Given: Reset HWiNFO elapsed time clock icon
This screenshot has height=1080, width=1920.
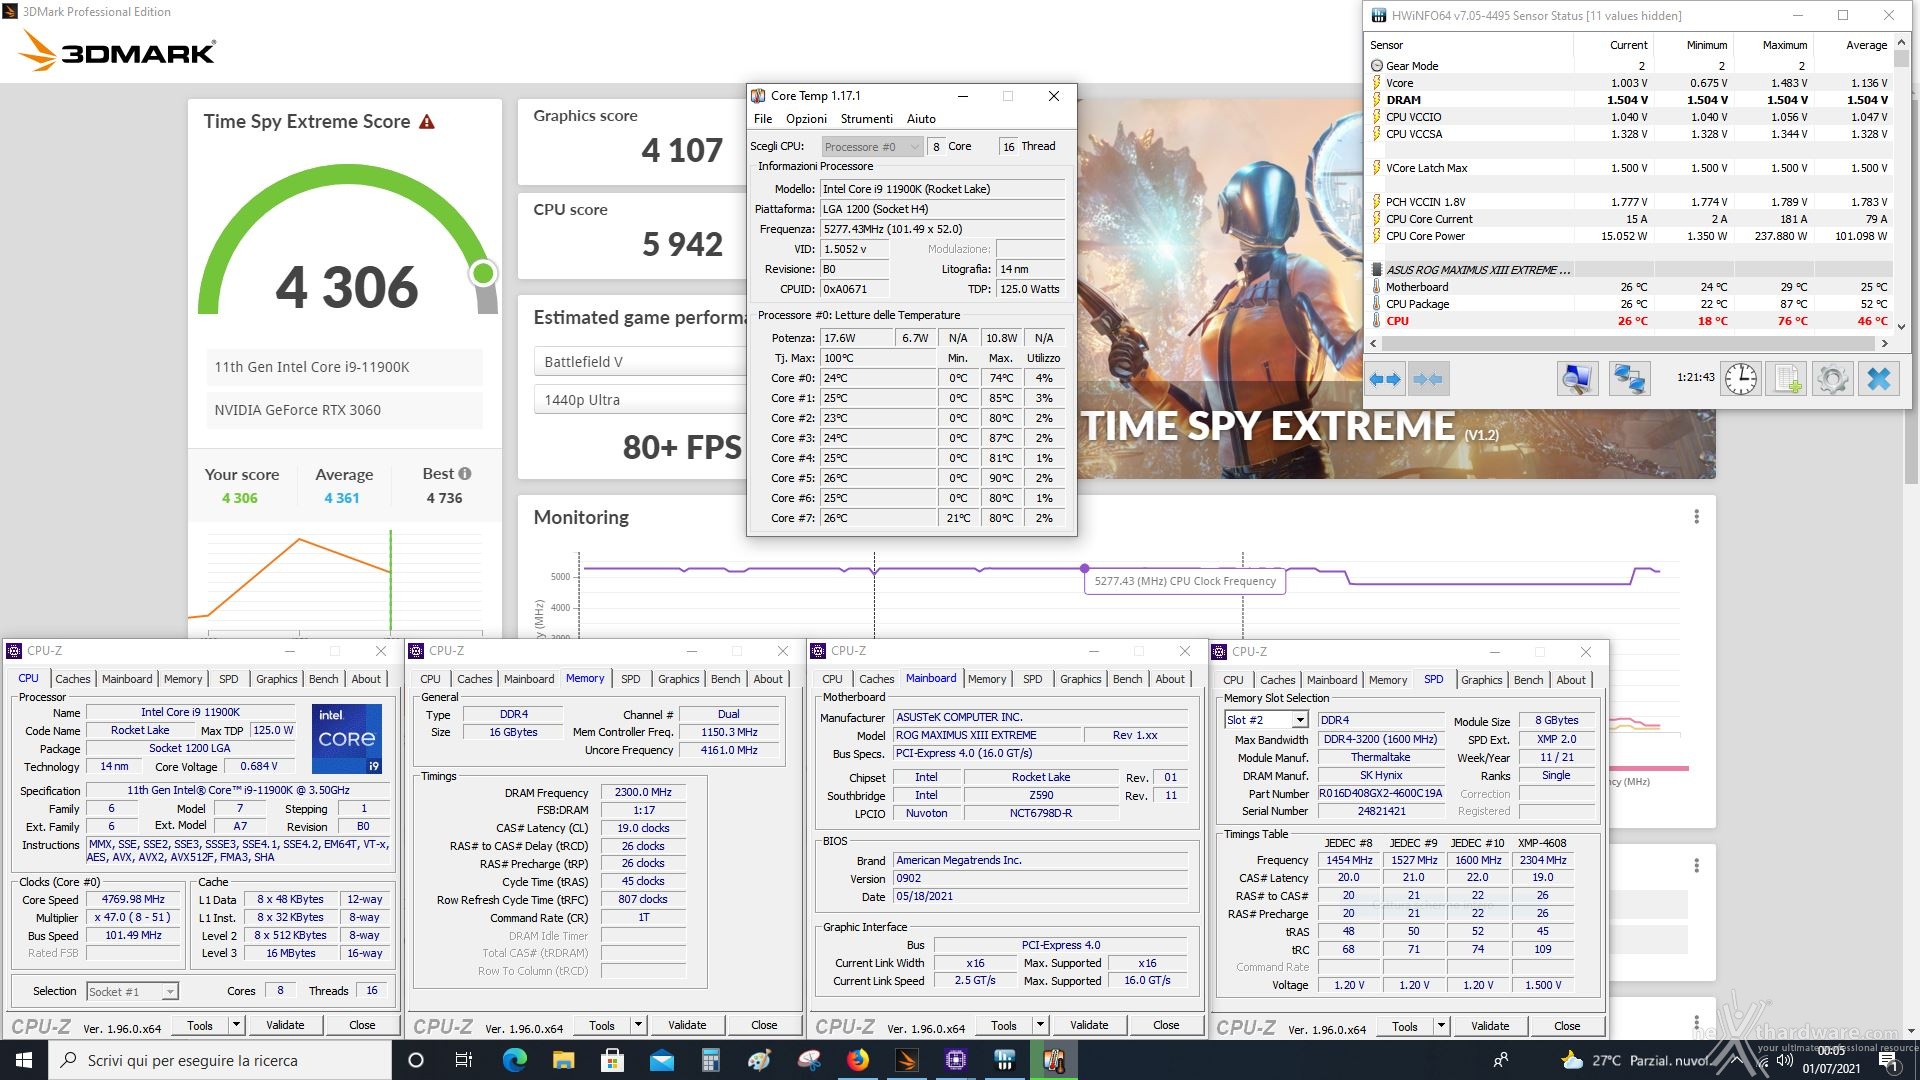Looking at the screenshot, I should (1741, 379).
